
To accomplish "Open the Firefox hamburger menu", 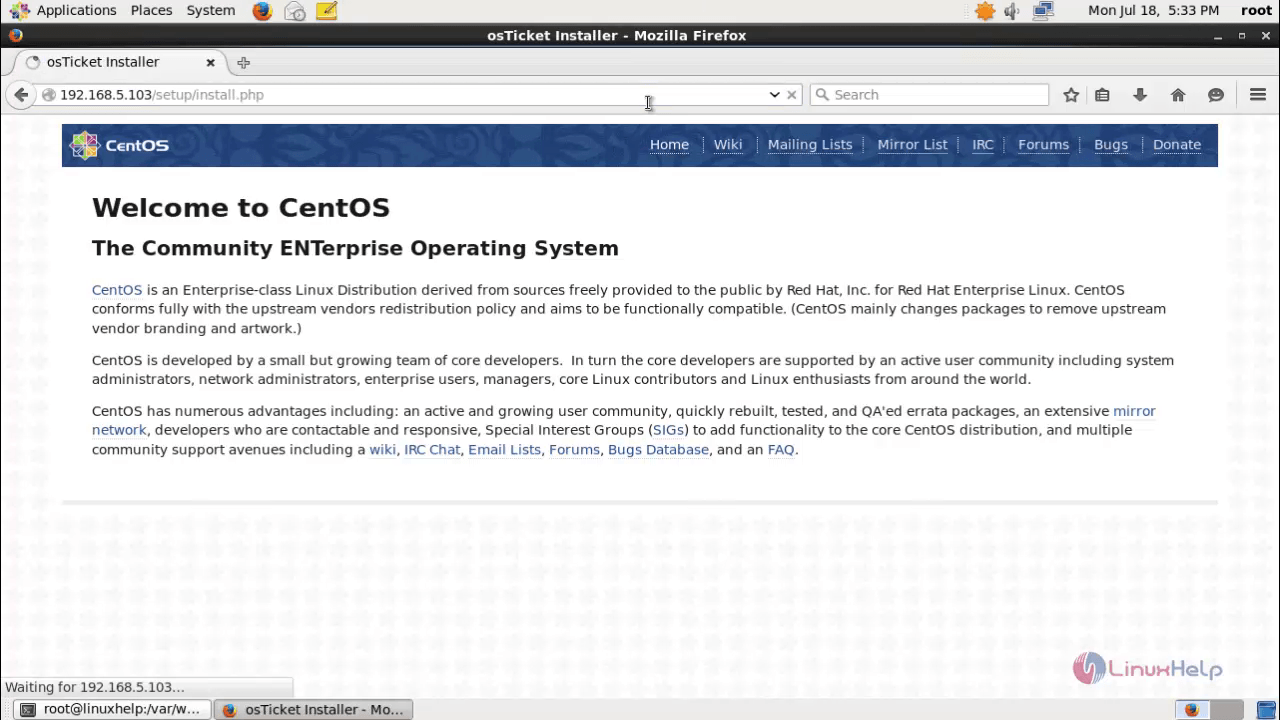I will 1258,95.
